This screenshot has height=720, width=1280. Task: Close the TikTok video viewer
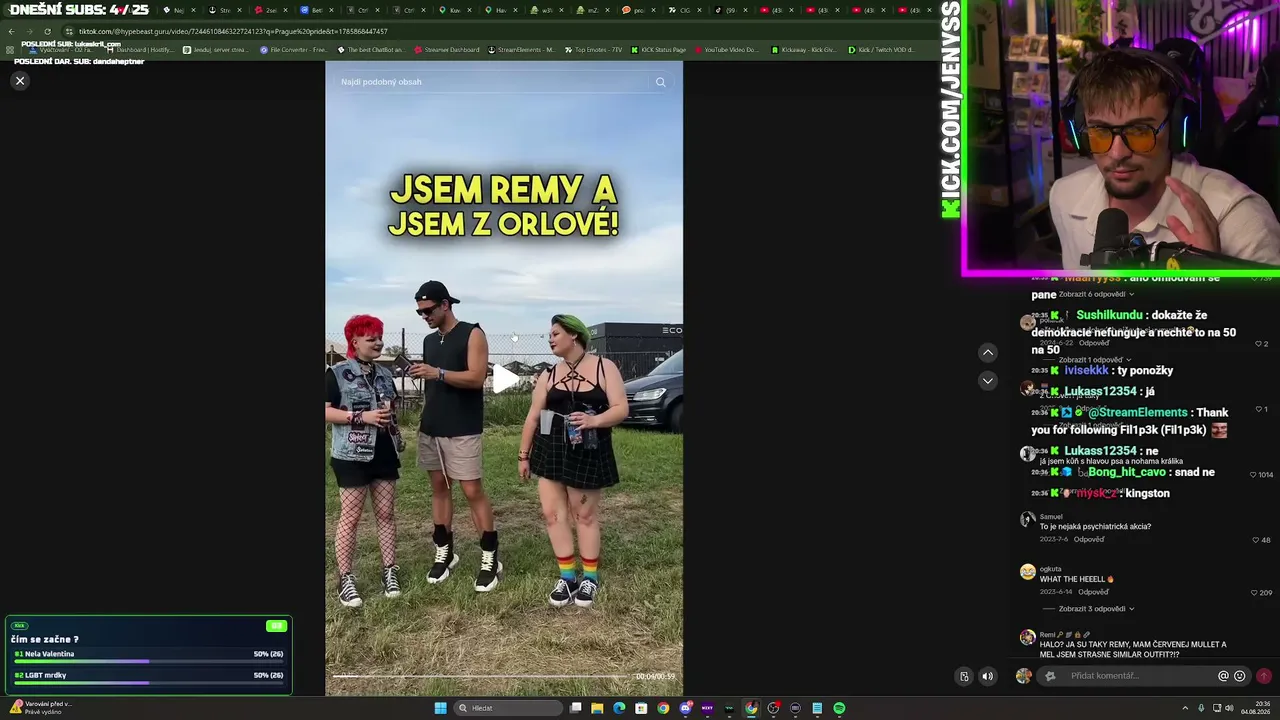click(x=20, y=81)
